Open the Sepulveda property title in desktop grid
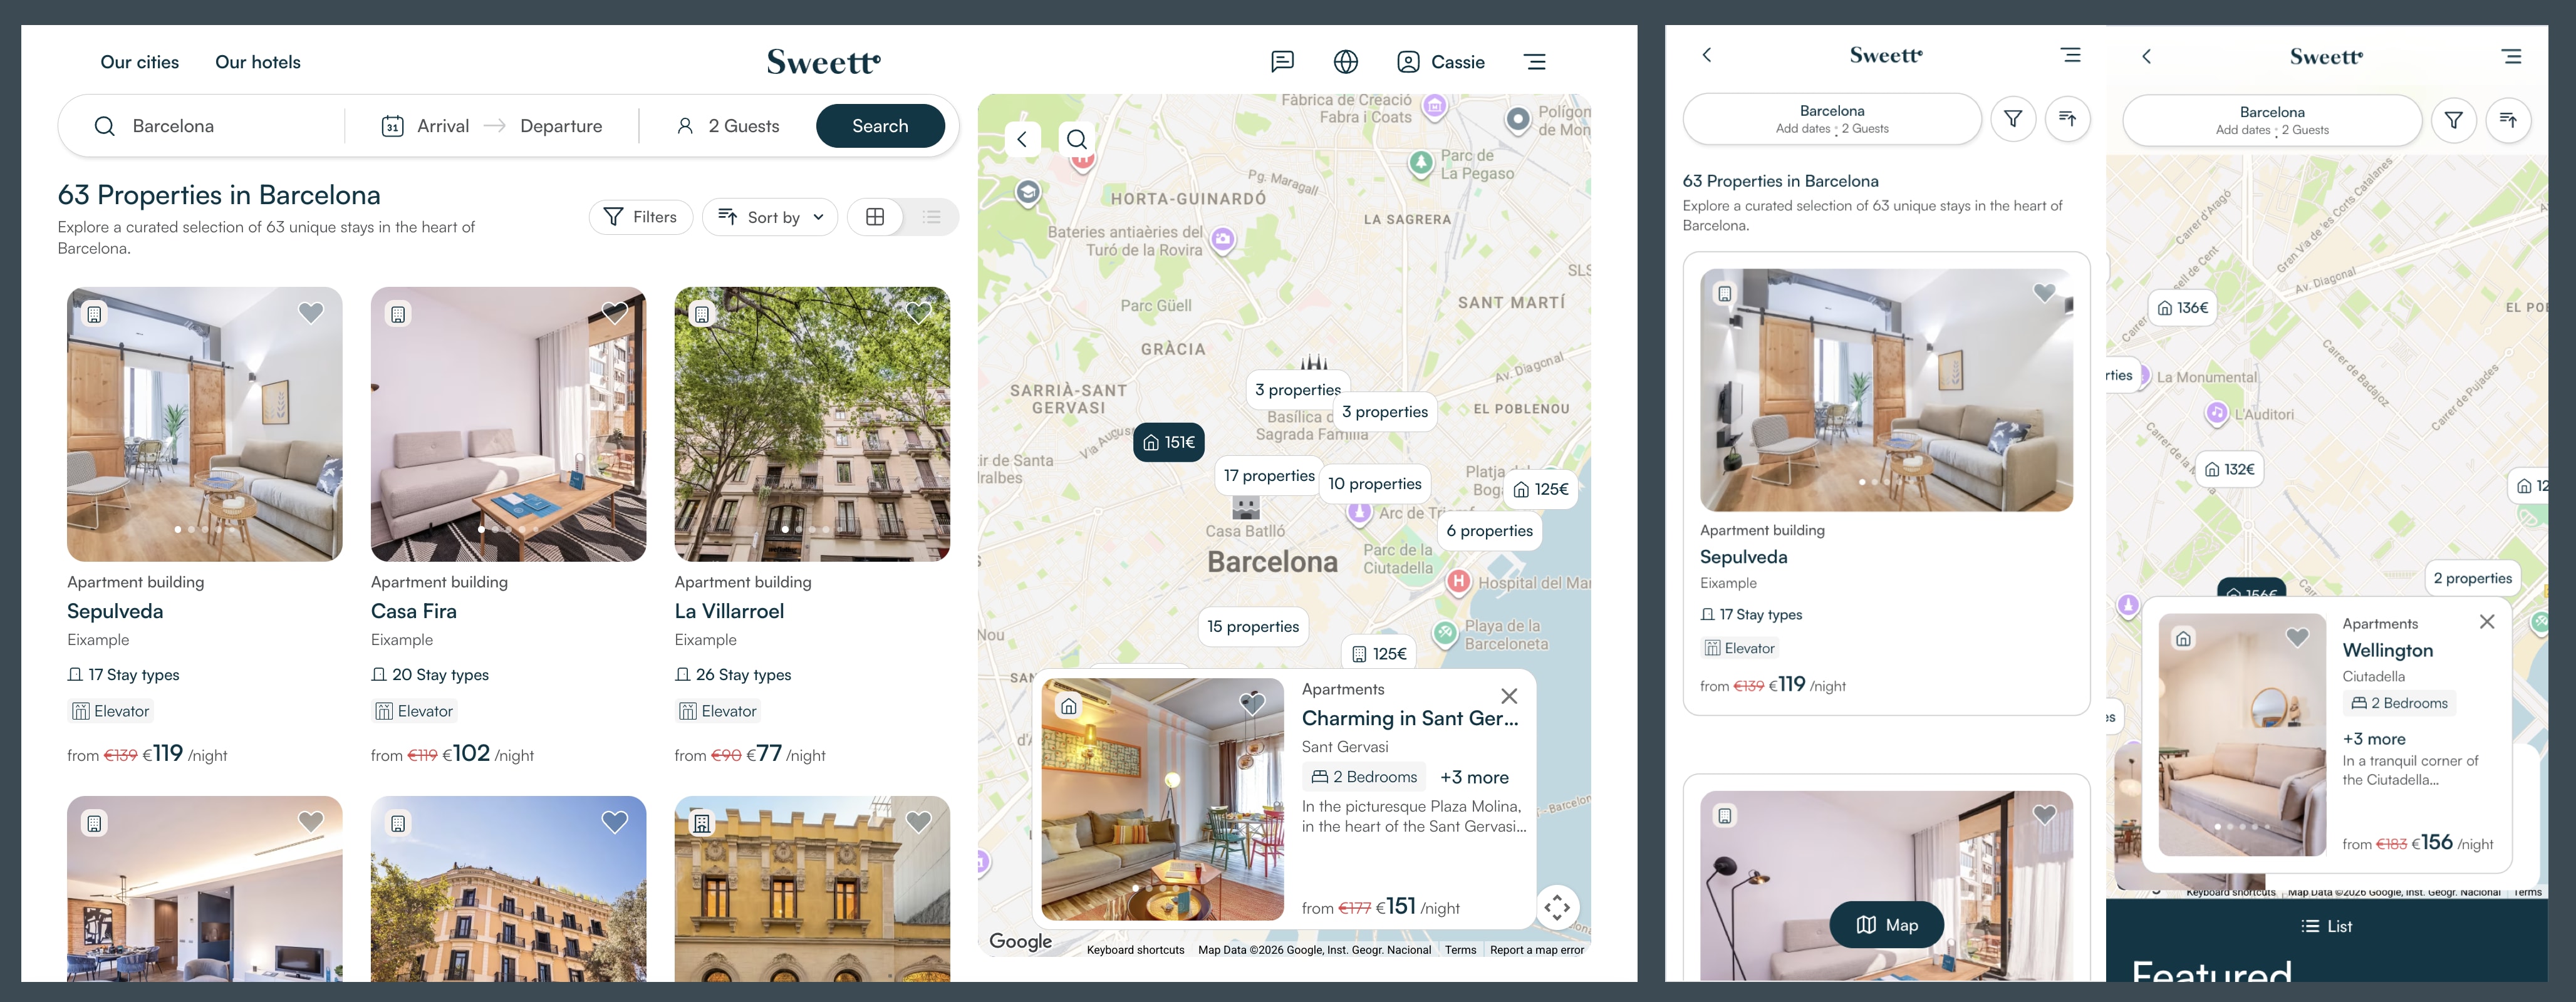 click(115, 611)
